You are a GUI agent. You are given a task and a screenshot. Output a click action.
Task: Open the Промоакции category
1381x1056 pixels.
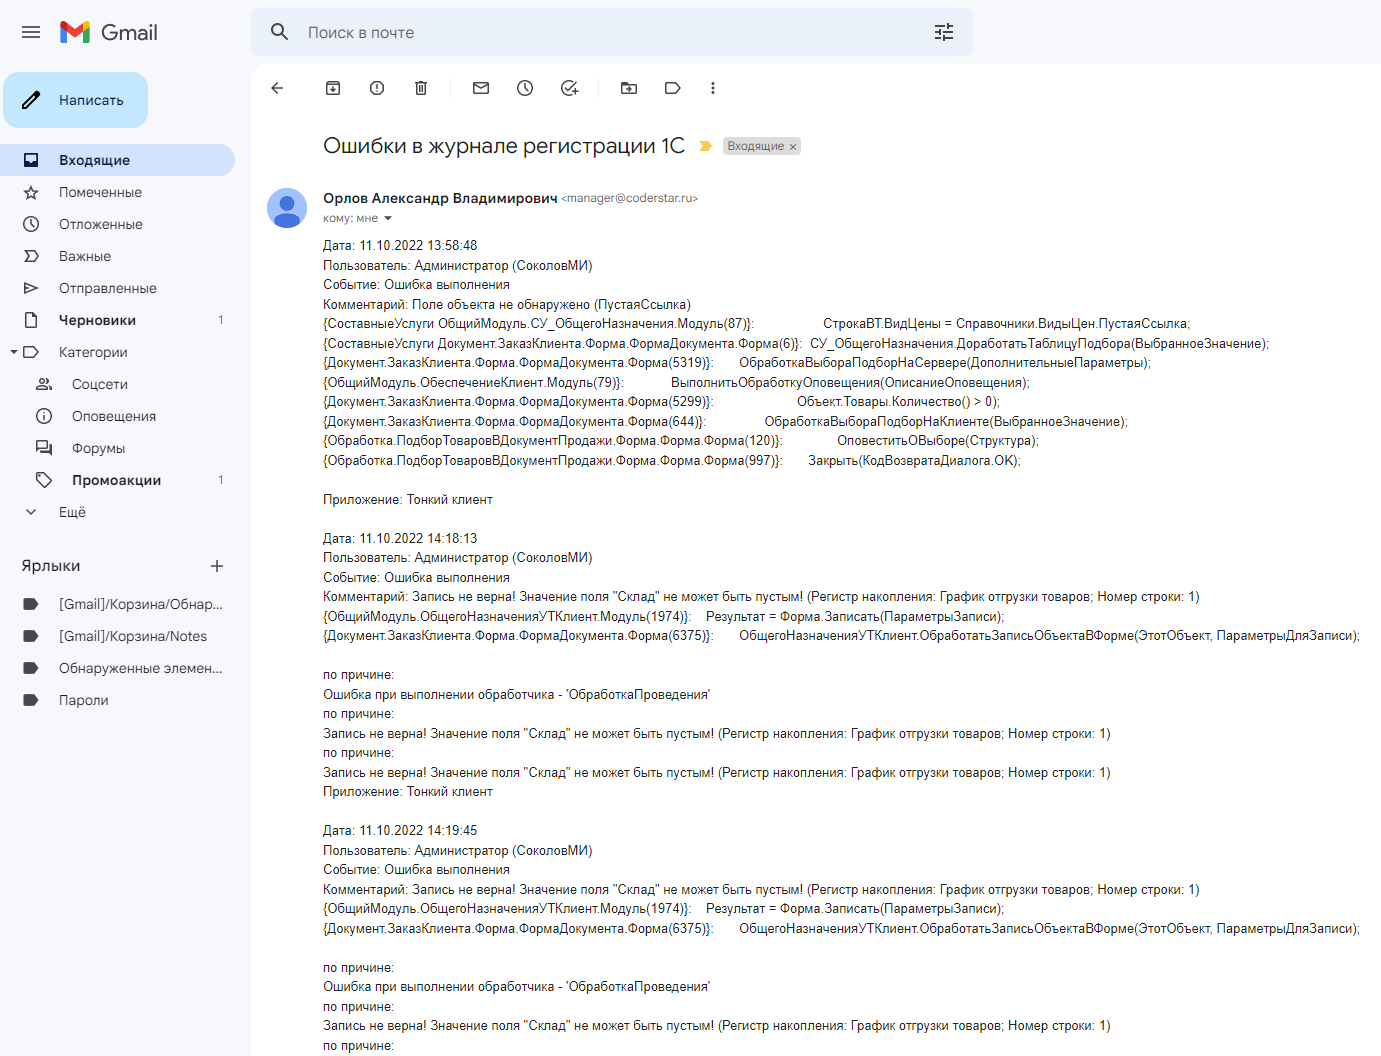tap(117, 480)
